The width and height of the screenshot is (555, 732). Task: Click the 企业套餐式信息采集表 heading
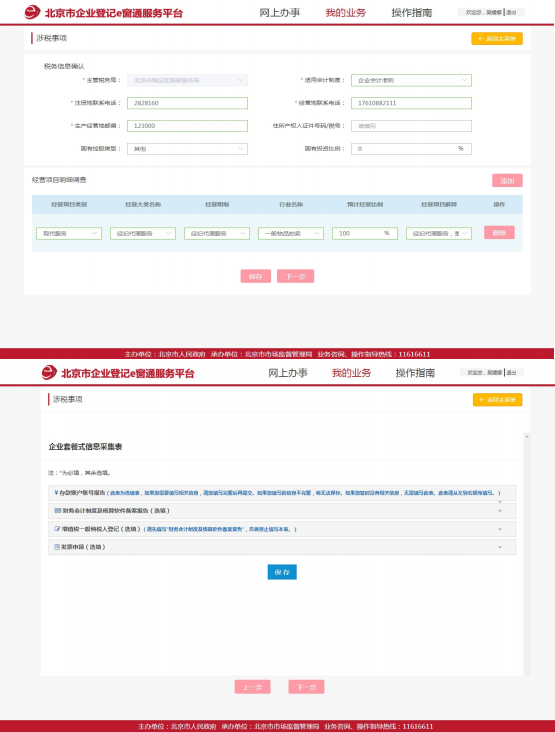click(85, 447)
